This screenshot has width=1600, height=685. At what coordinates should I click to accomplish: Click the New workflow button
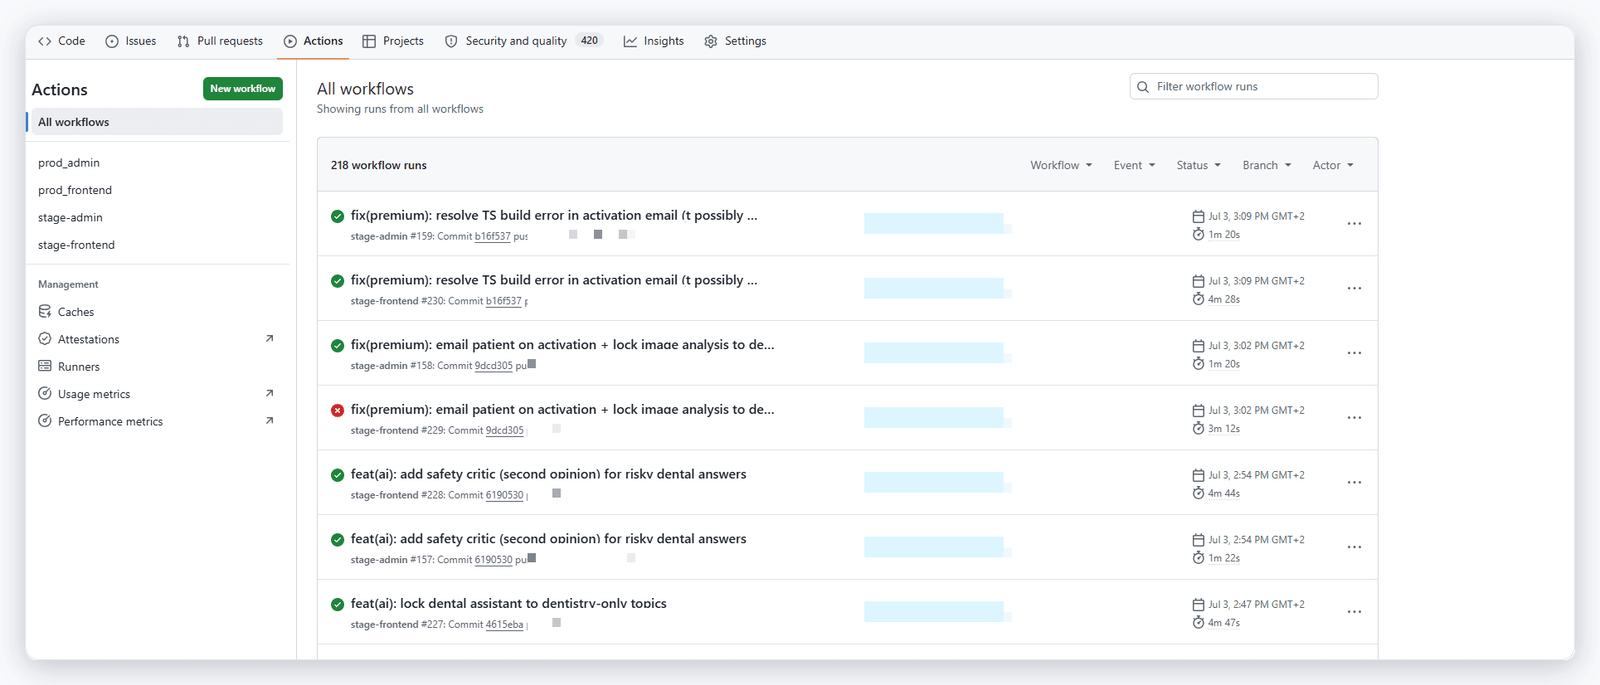click(243, 89)
